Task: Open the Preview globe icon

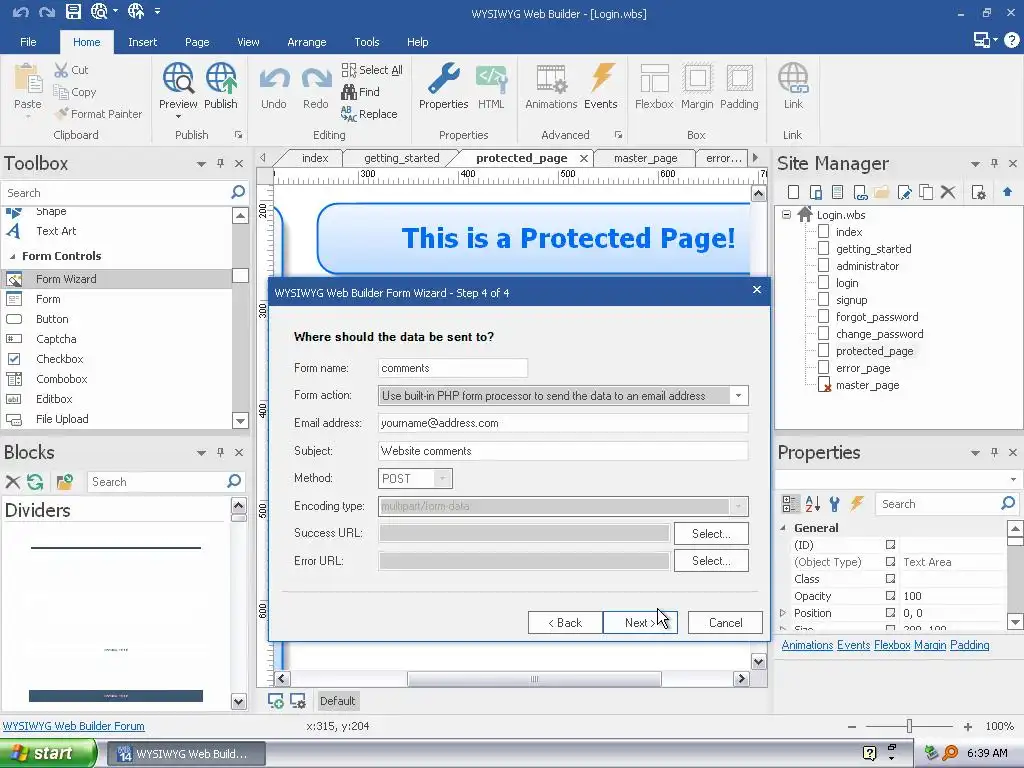Action: (x=178, y=78)
